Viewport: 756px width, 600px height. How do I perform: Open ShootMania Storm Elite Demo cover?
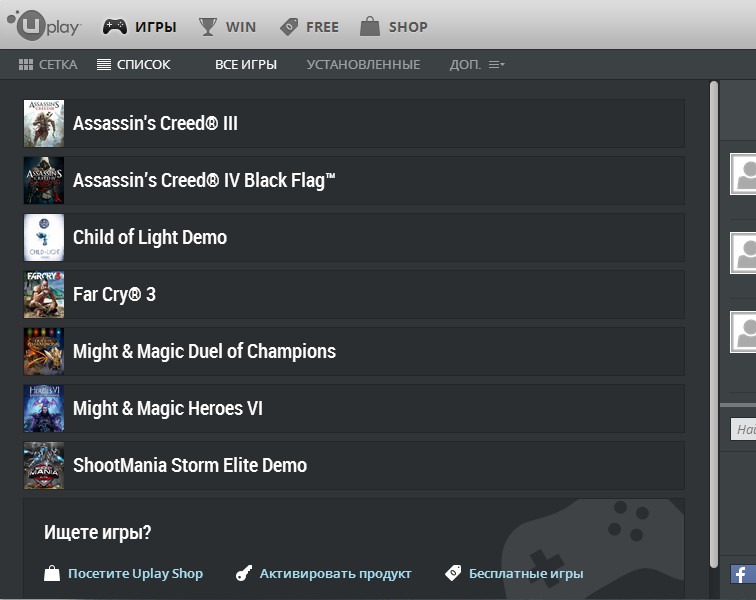click(x=44, y=465)
